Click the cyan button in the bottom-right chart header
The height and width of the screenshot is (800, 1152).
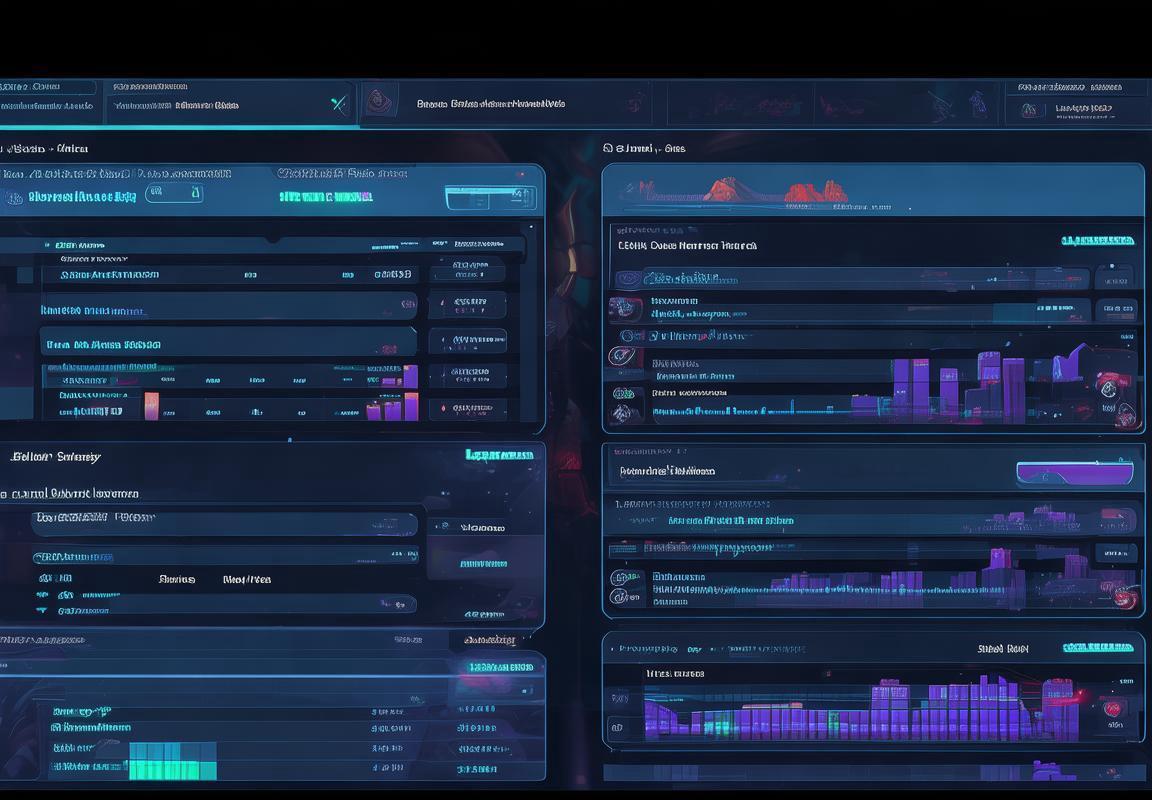(x=1098, y=648)
